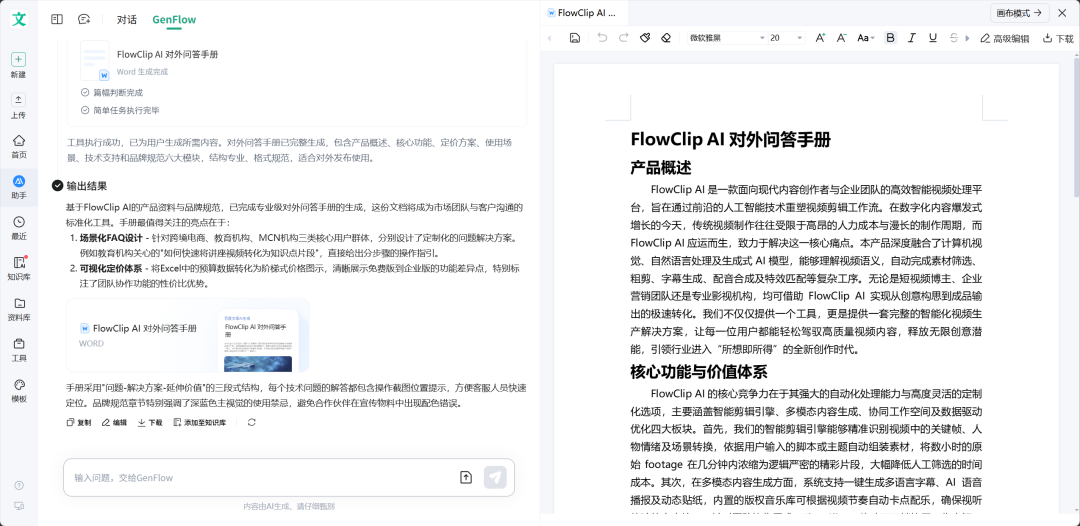Start a new chat via the chat-plus icon
The image size is (1080, 526).
[x=84, y=19]
